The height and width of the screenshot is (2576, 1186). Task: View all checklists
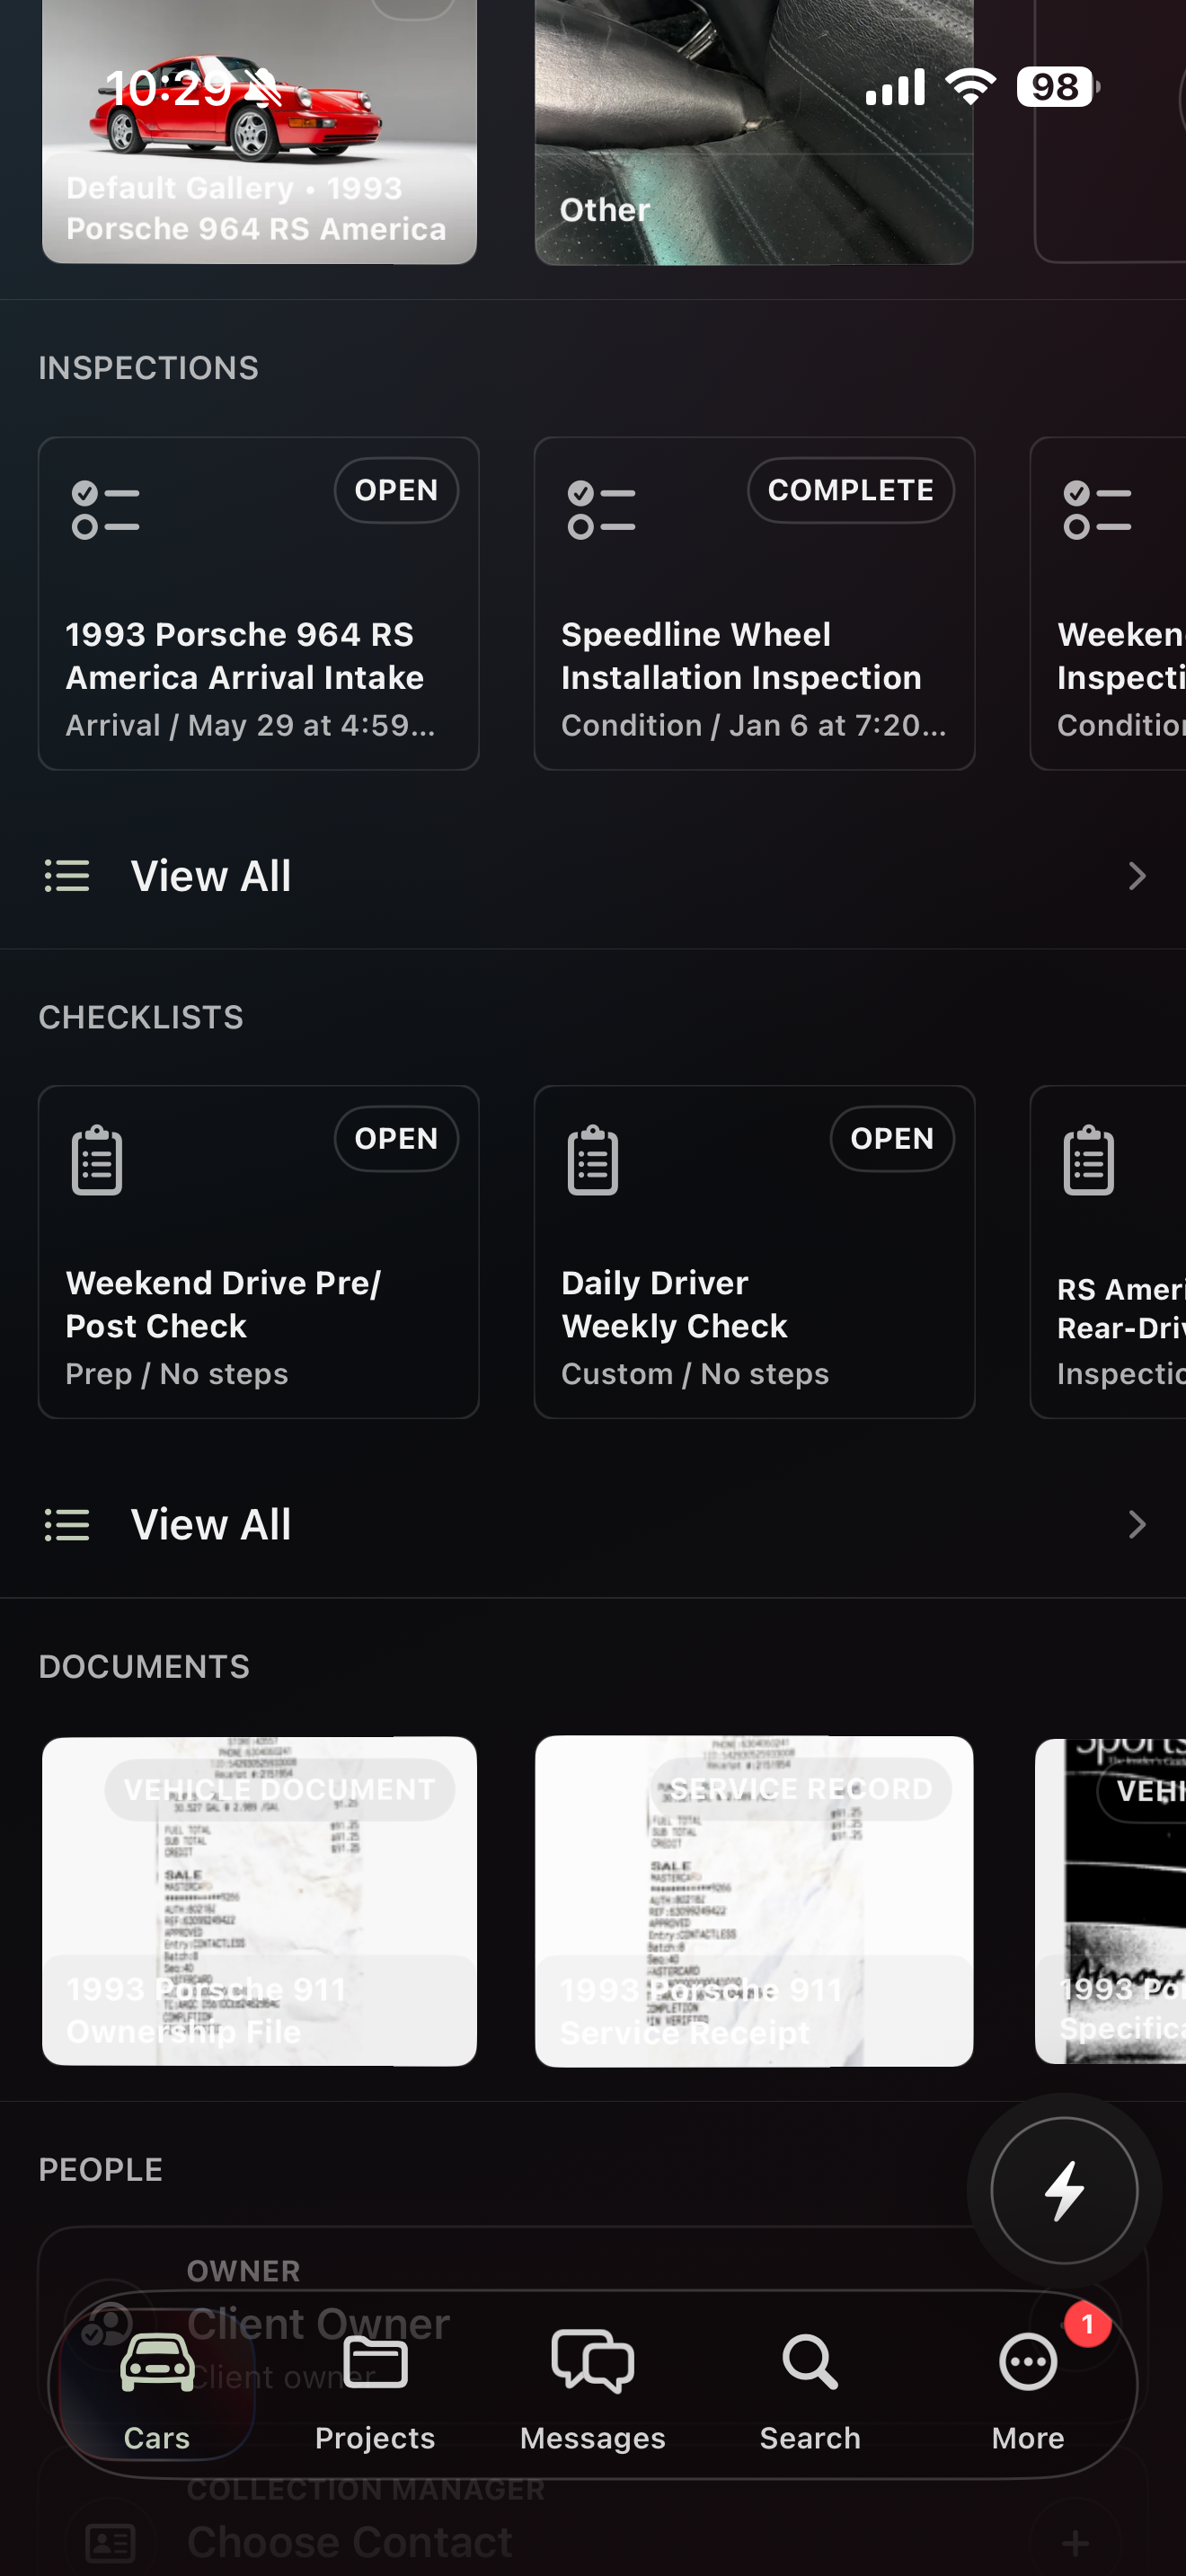[x=593, y=1524]
